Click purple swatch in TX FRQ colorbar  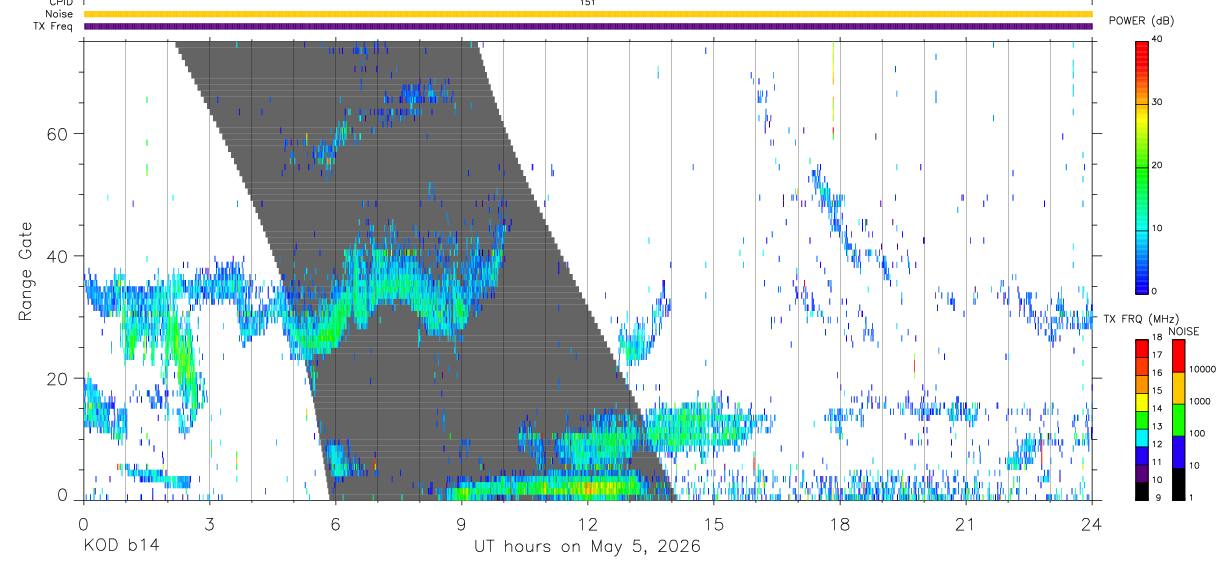click(x=1141, y=473)
